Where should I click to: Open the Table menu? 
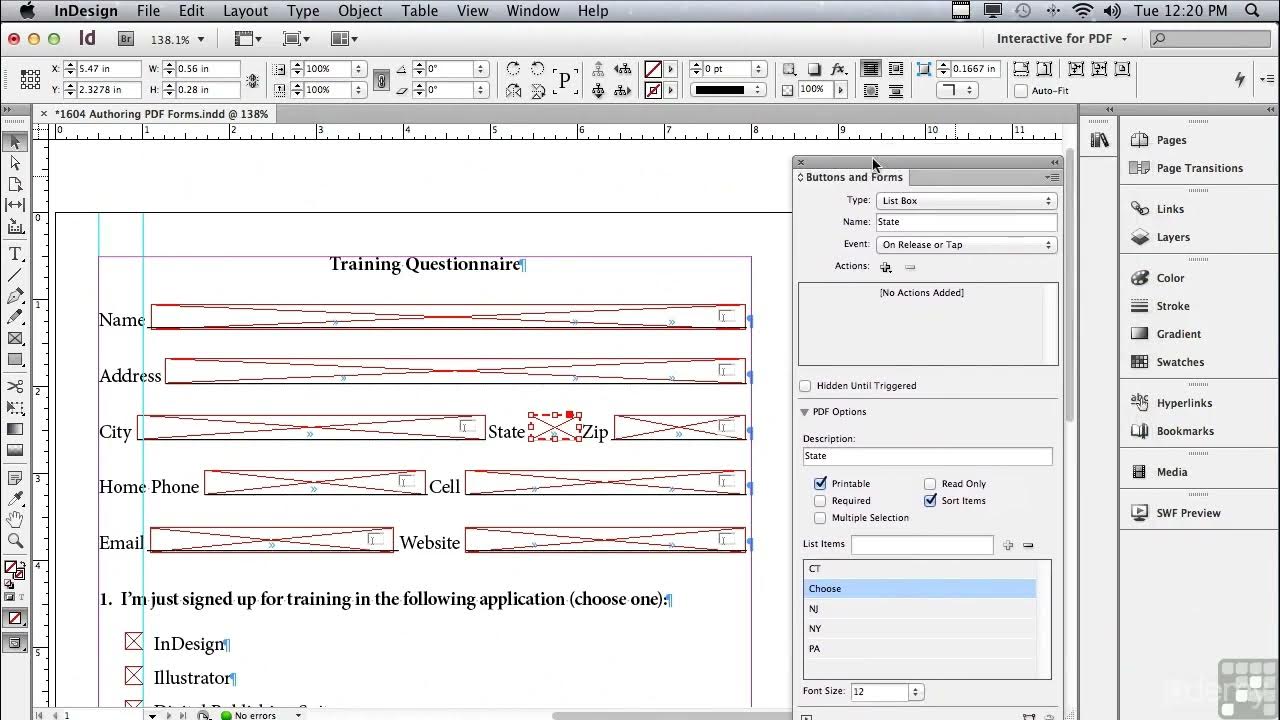[x=420, y=11]
